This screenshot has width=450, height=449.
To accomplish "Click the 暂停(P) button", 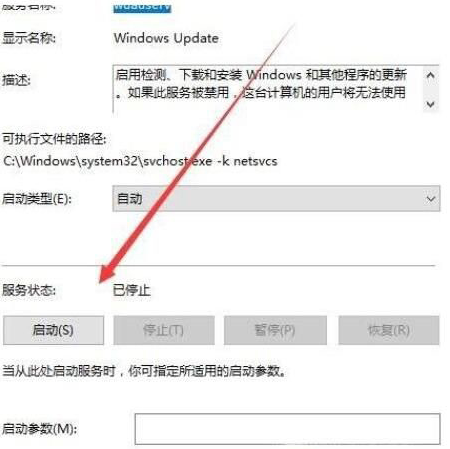I will click(275, 330).
